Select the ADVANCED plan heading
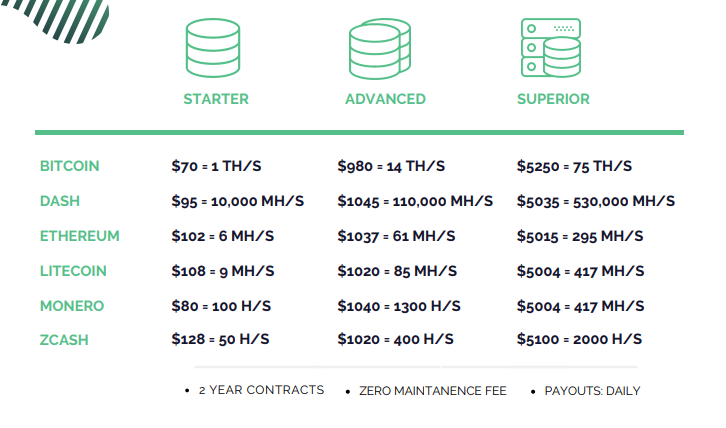This screenshot has height=428, width=726. coord(385,99)
